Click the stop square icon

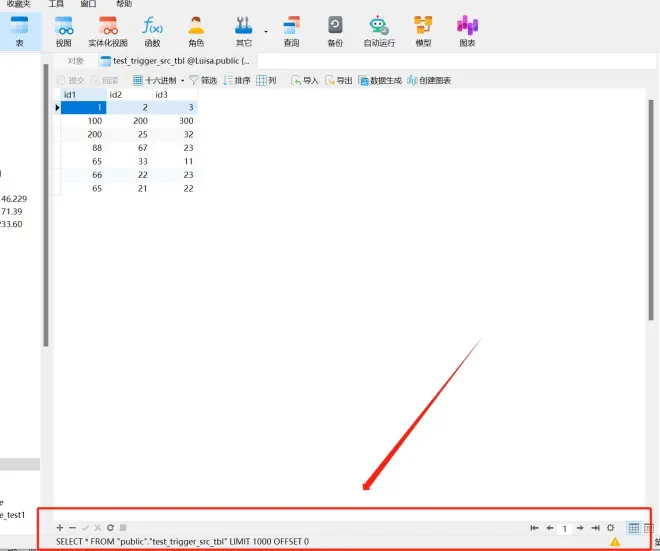123,527
